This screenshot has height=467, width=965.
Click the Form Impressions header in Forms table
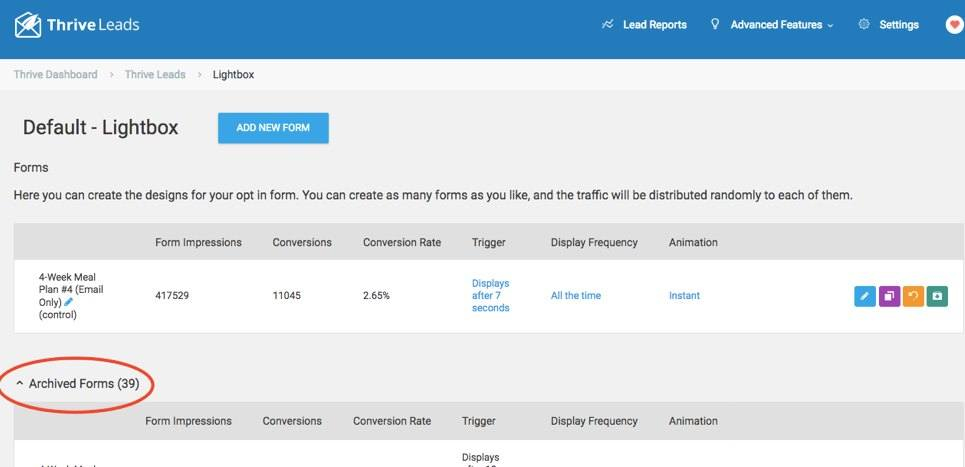click(x=198, y=242)
